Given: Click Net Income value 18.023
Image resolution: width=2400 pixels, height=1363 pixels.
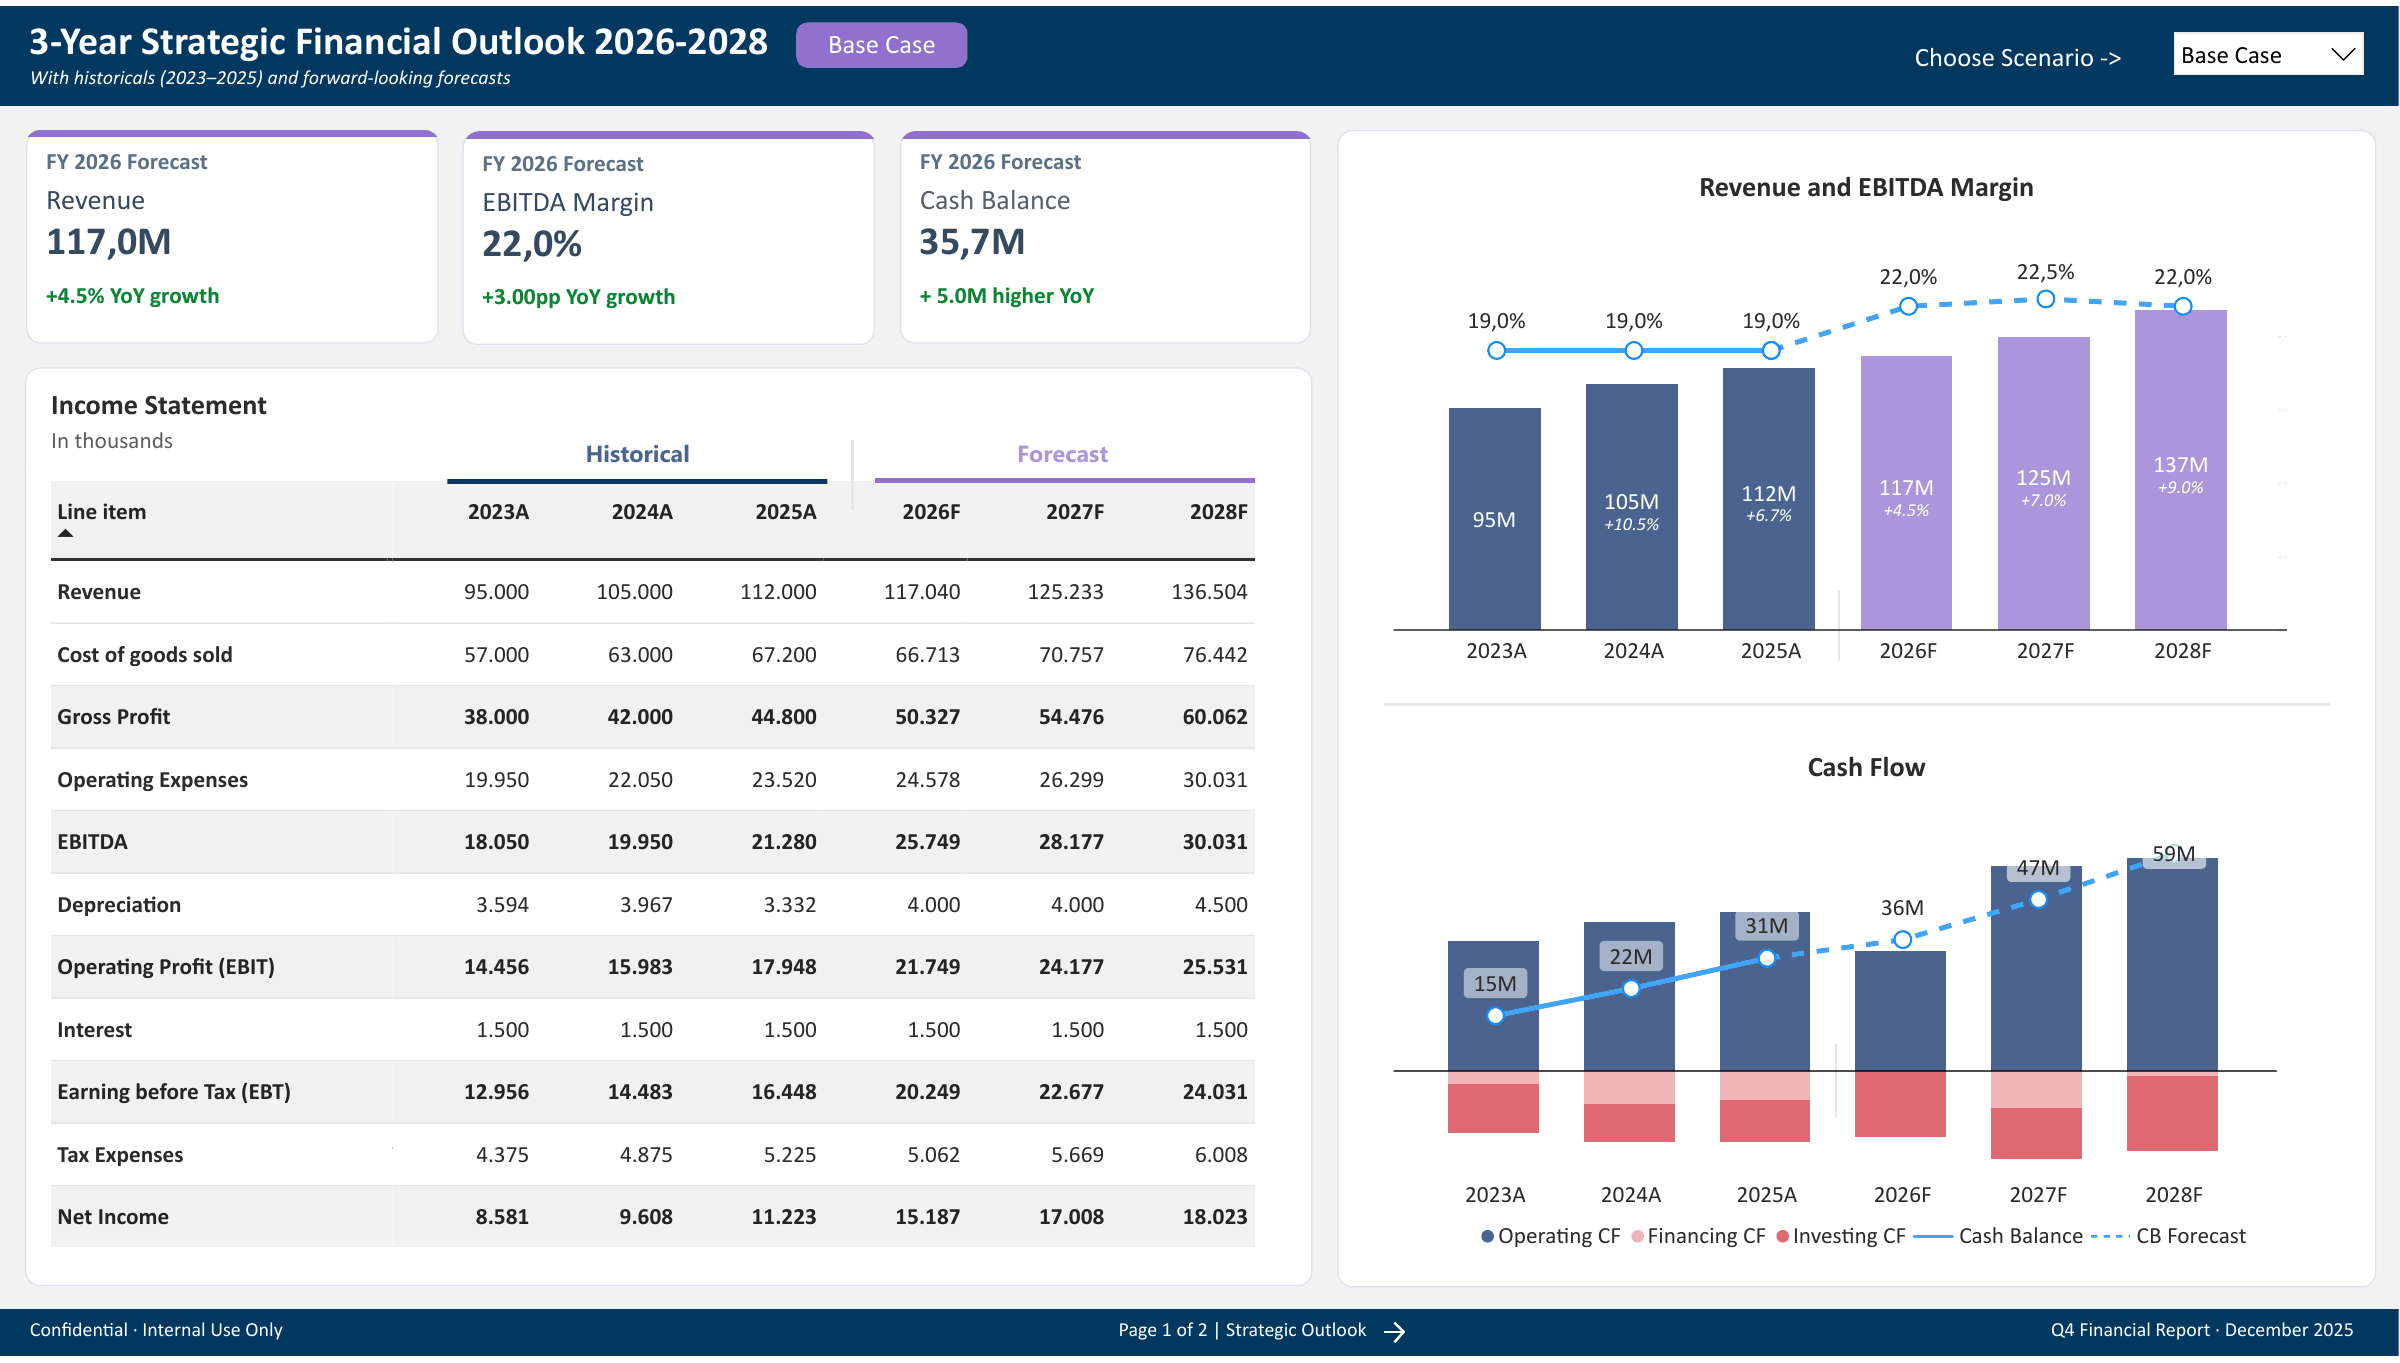Looking at the screenshot, I should tap(1215, 1217).
